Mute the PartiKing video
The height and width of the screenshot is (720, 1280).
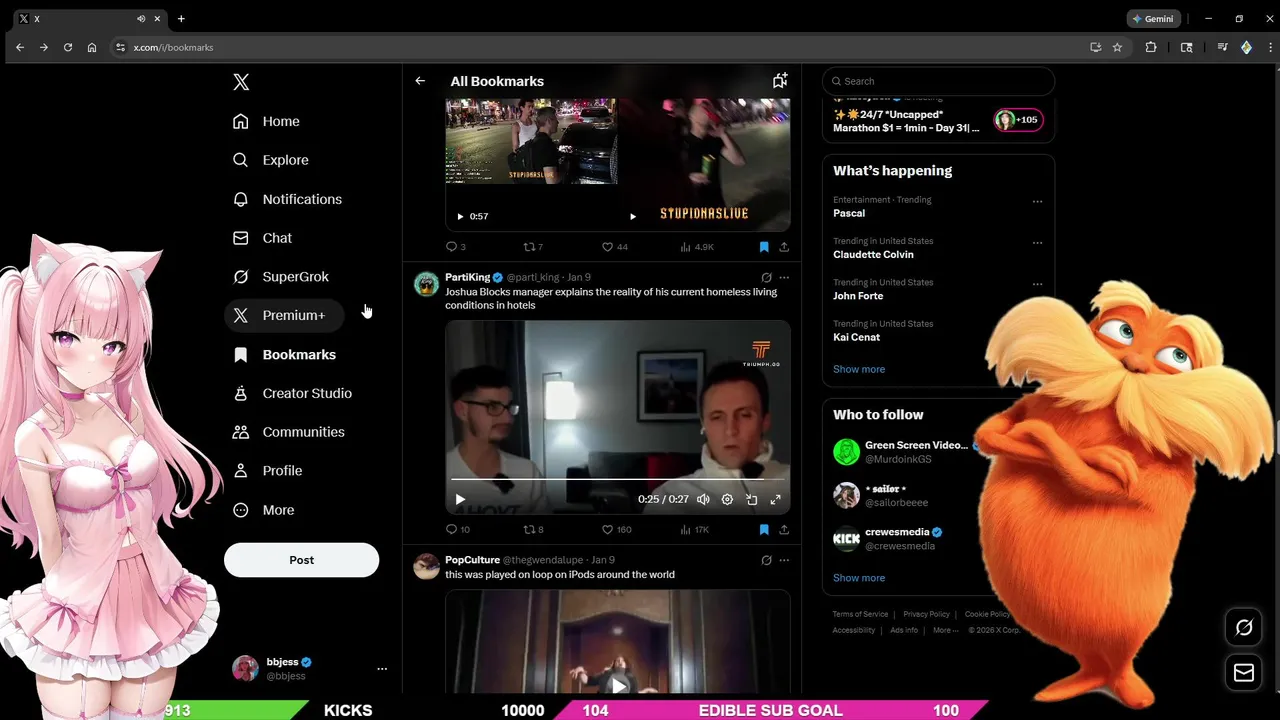[x=703, y=499]
